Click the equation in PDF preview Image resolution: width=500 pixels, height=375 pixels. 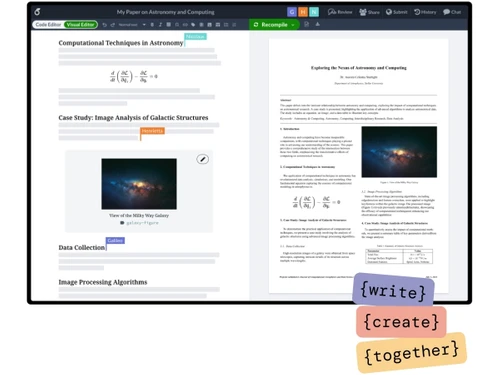point(316,202)
